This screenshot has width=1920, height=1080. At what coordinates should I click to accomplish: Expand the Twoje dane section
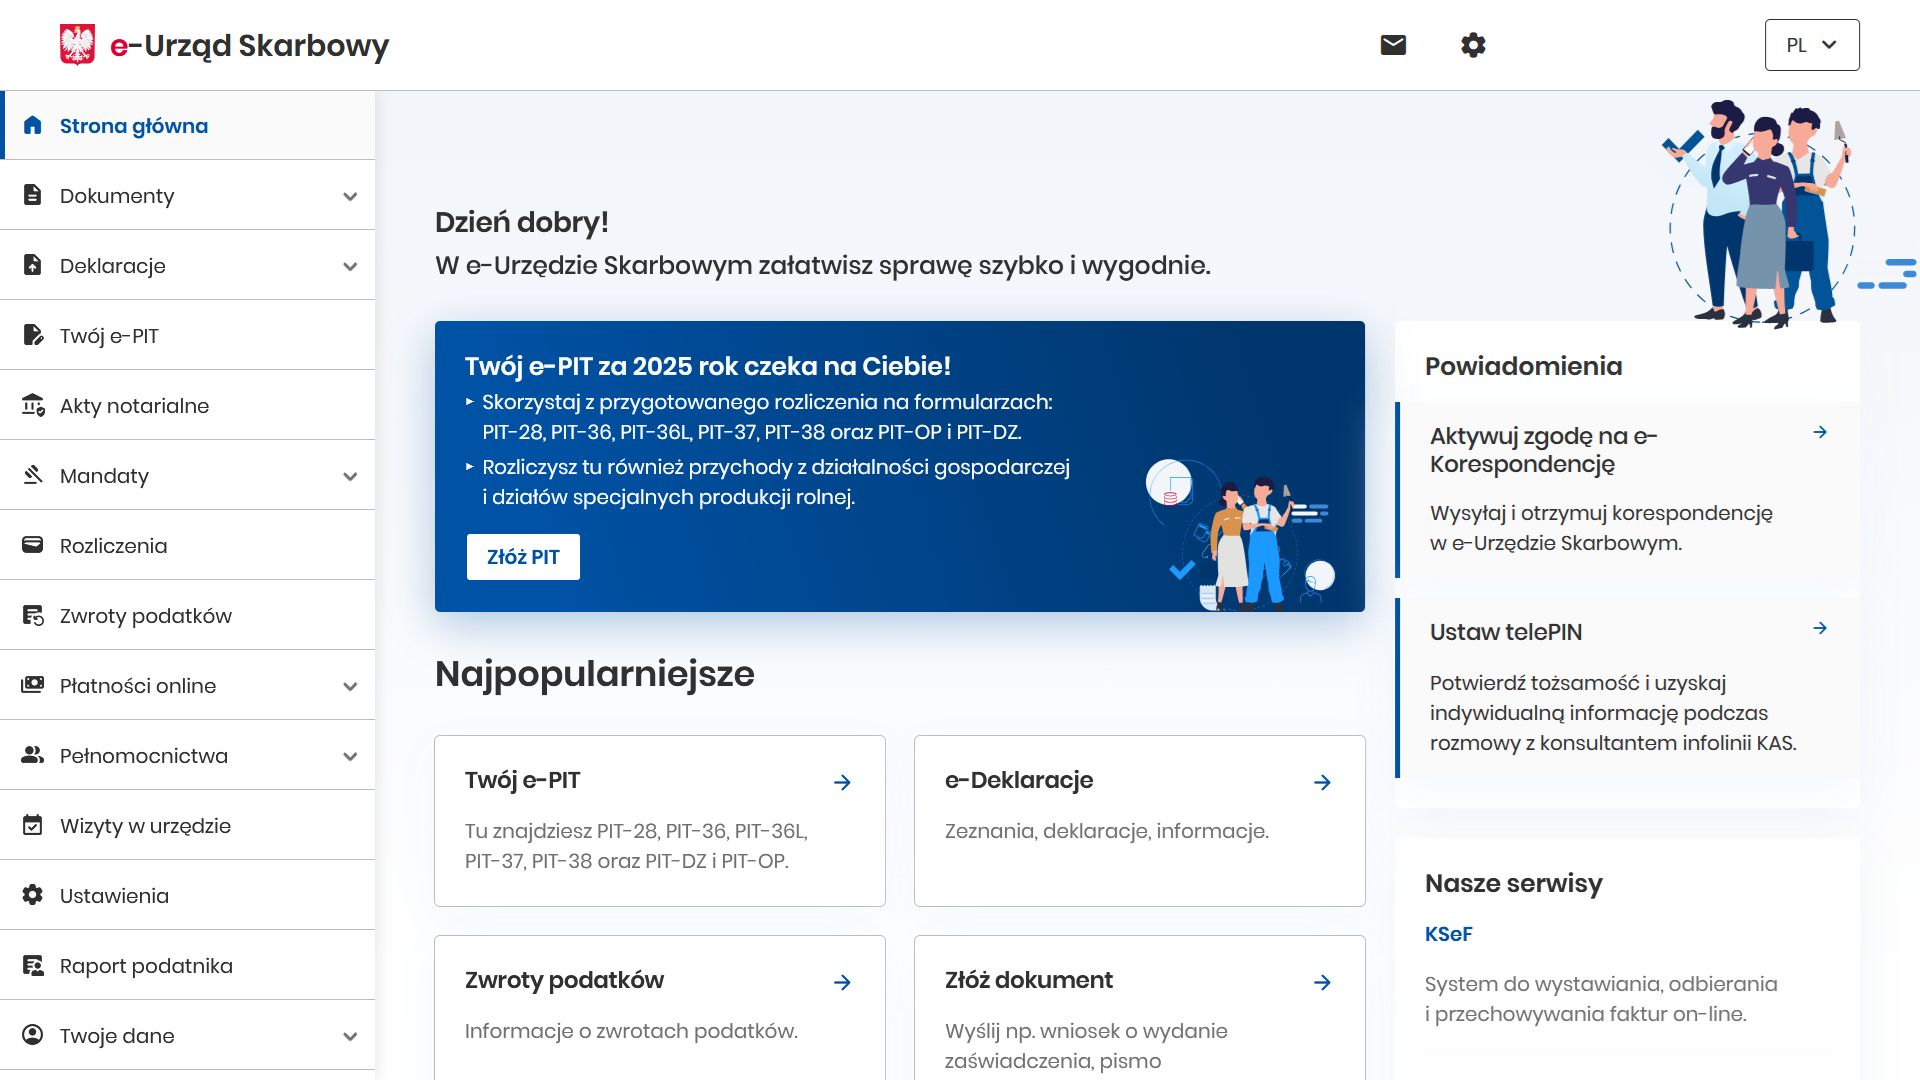pyautogui.click(x=349, y=1035)
